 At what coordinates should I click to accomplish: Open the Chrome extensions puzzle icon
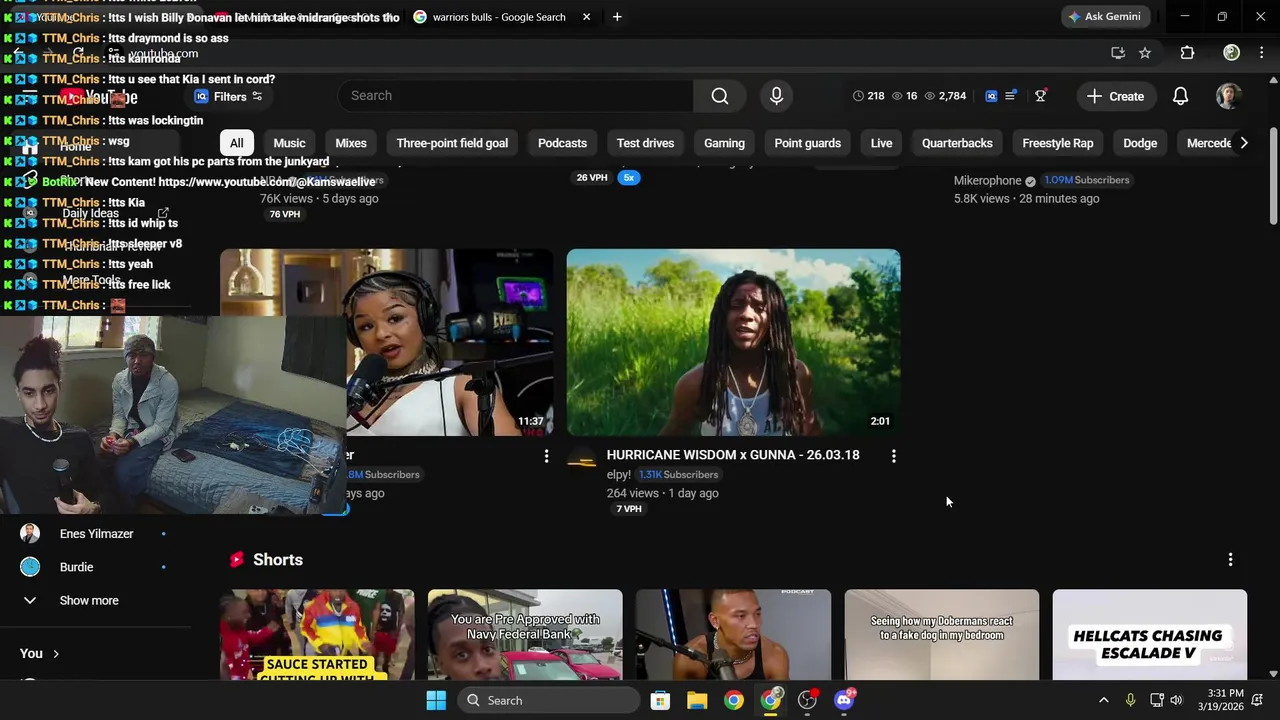(x=1187, y=53)
